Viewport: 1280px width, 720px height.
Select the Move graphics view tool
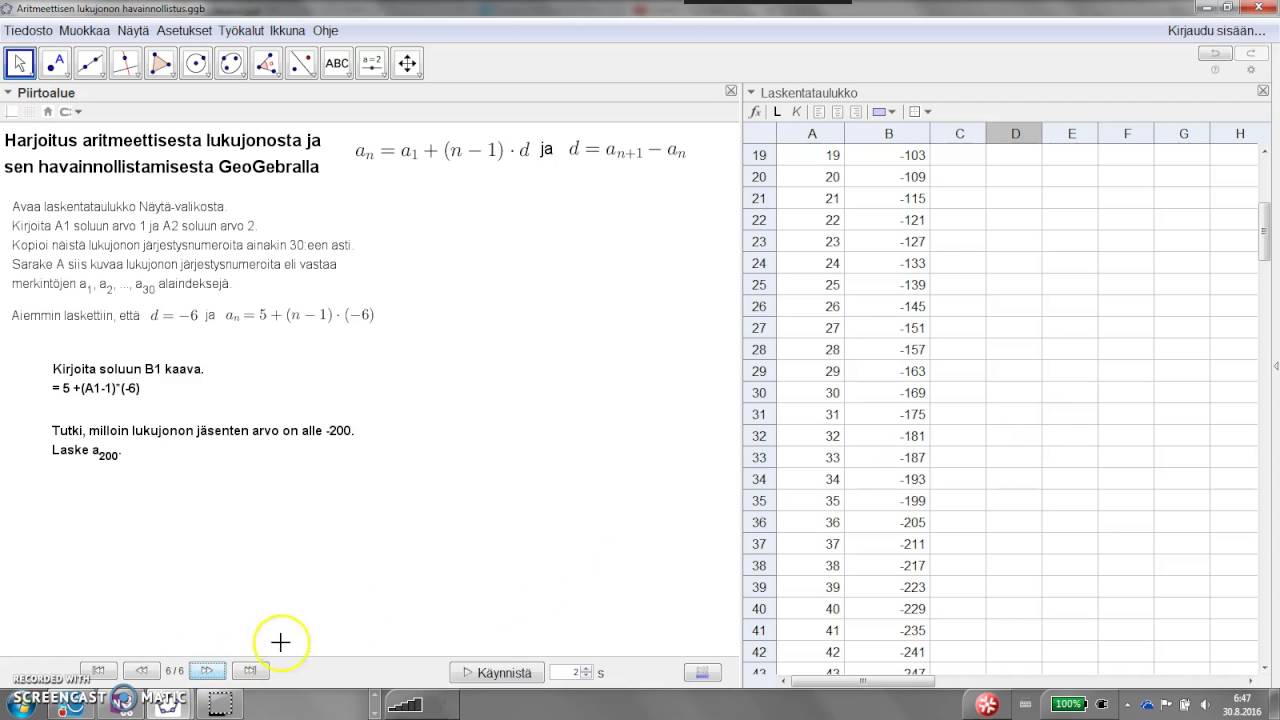click(x=407, y=63)
